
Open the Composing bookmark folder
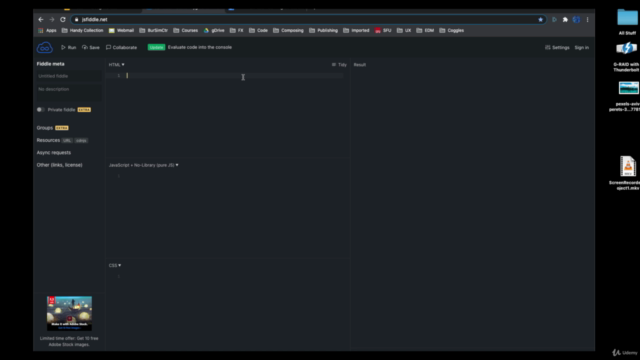[x=288, y=30]
